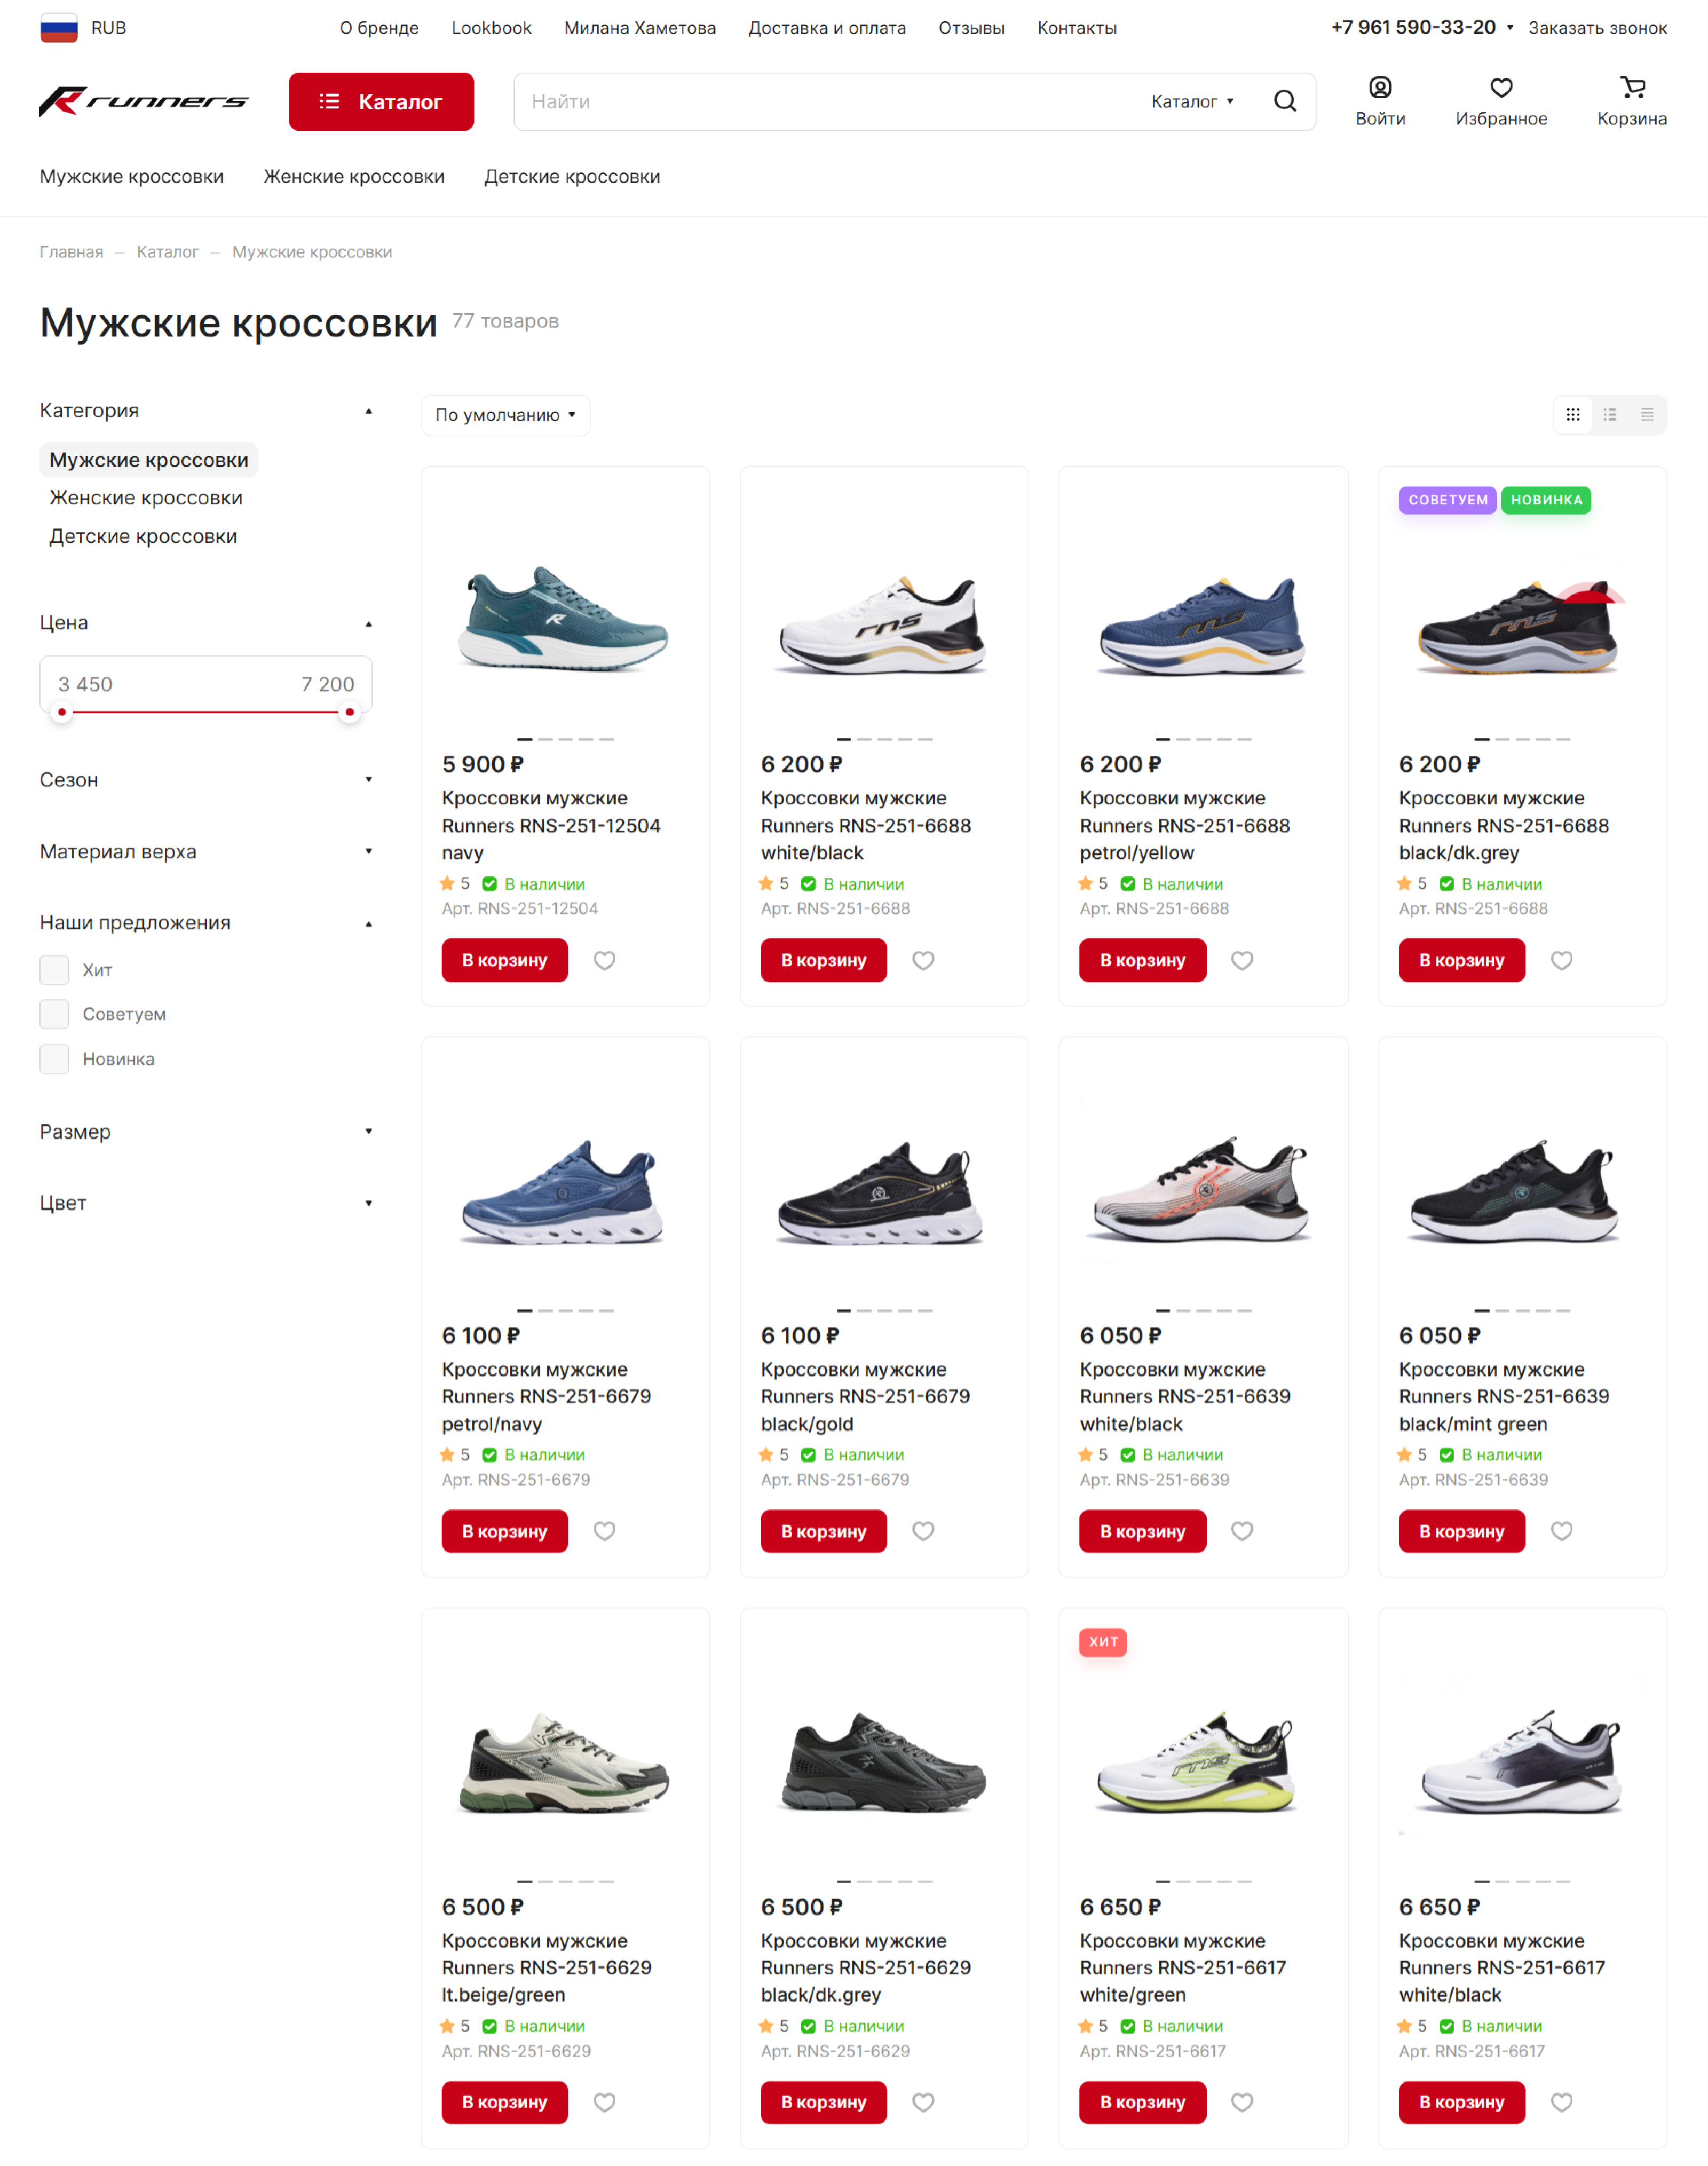The height and width of the screenshot is (2166, 1708).
Task: Focus the Найти search field
Action: click(830, 101)
